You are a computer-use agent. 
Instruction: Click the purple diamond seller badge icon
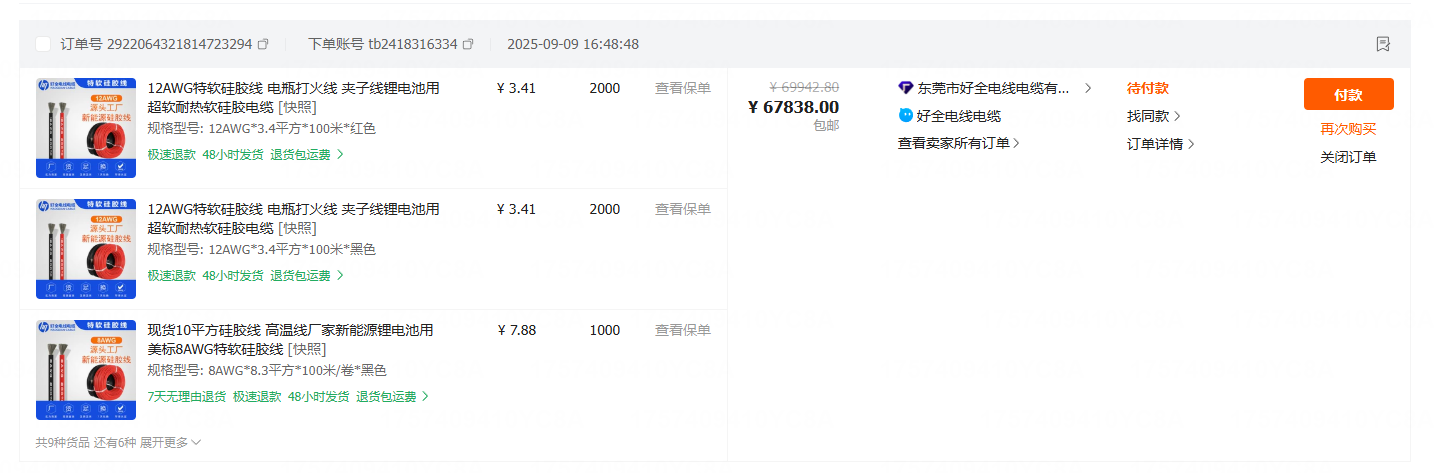[x=906, y=88]
